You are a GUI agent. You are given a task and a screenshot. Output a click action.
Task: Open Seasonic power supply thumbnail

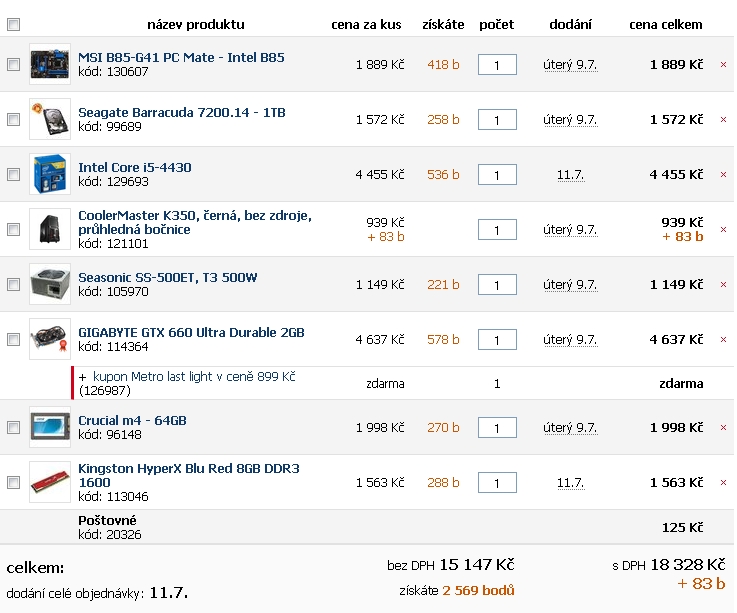click(50, 284)
